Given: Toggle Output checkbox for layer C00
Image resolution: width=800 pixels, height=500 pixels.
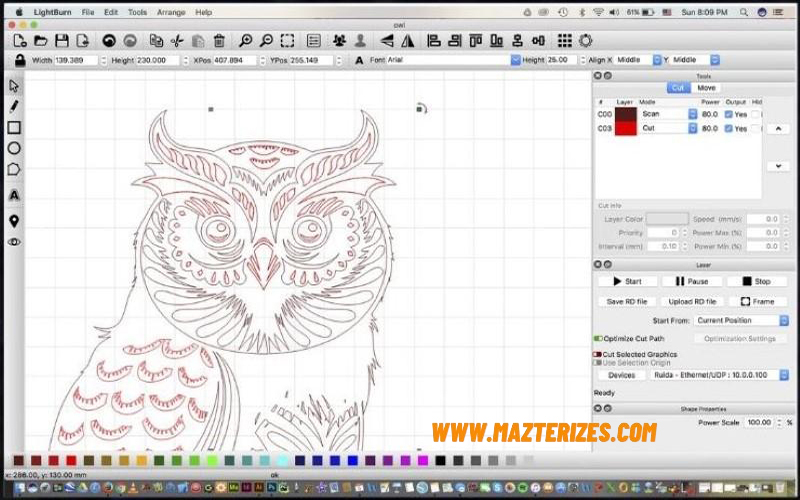Looking at the screenshot, I should 729,114.
